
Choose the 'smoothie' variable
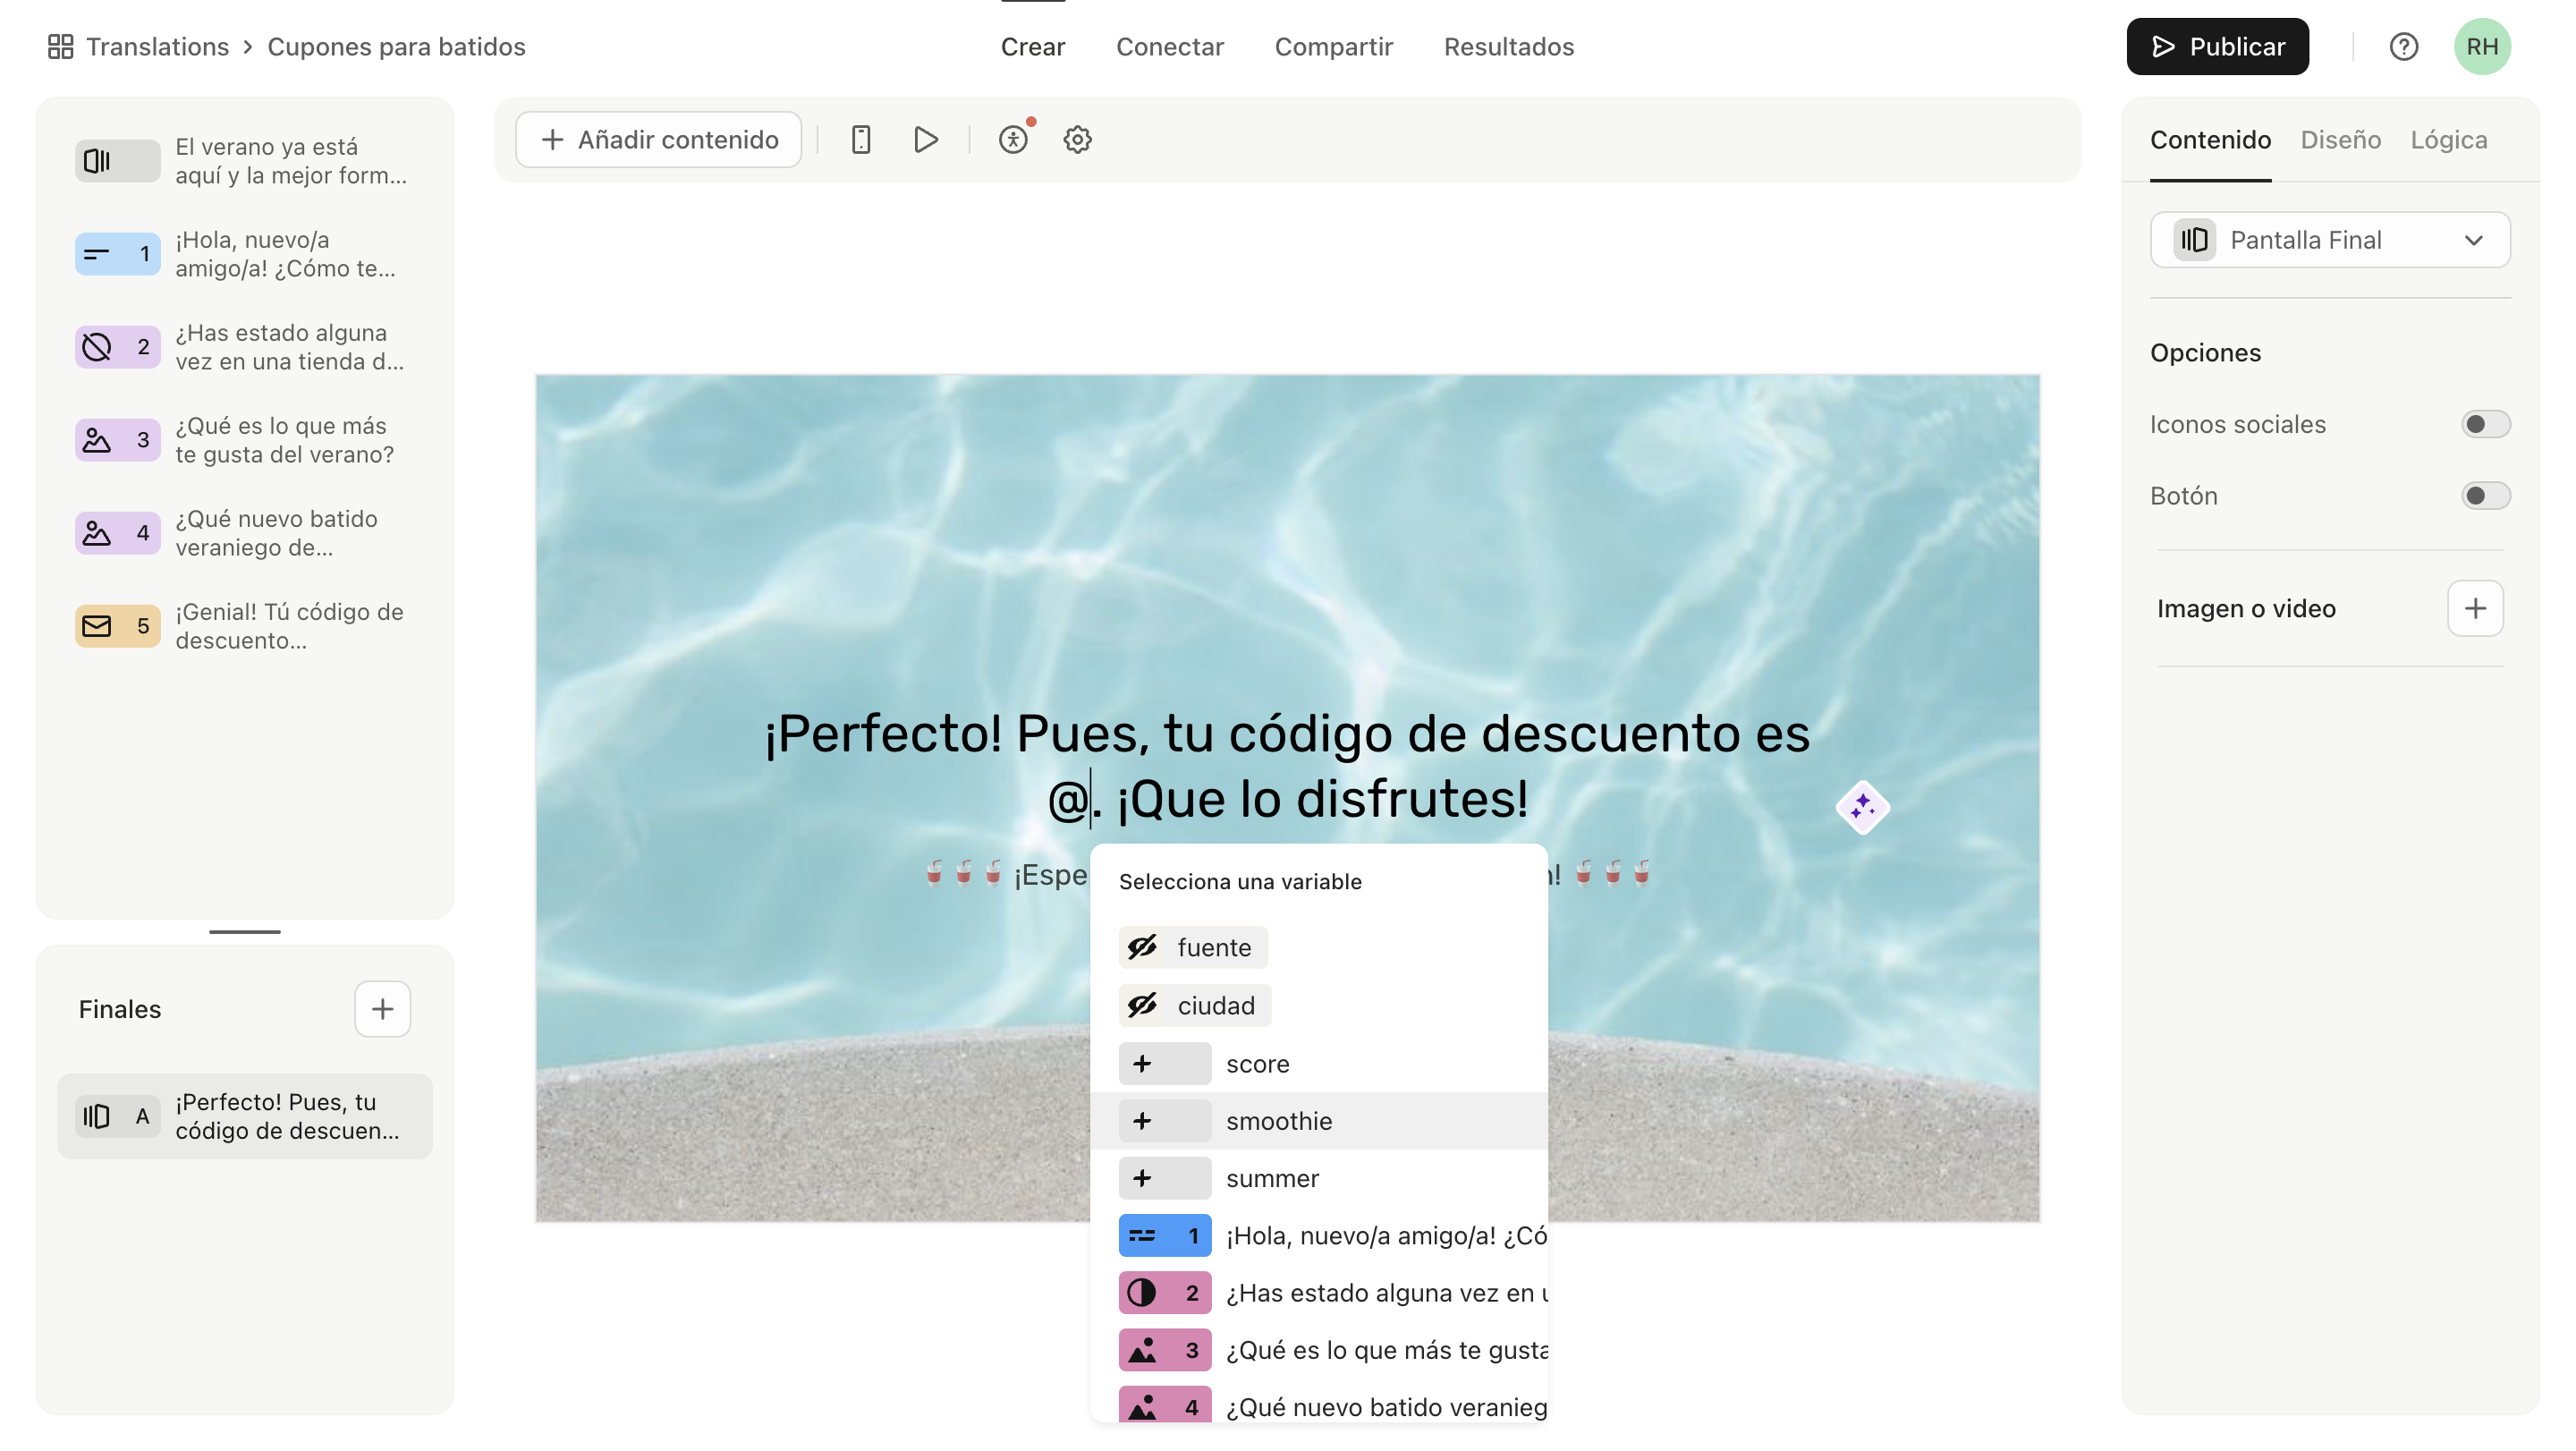click(x=1318, y=1121)
